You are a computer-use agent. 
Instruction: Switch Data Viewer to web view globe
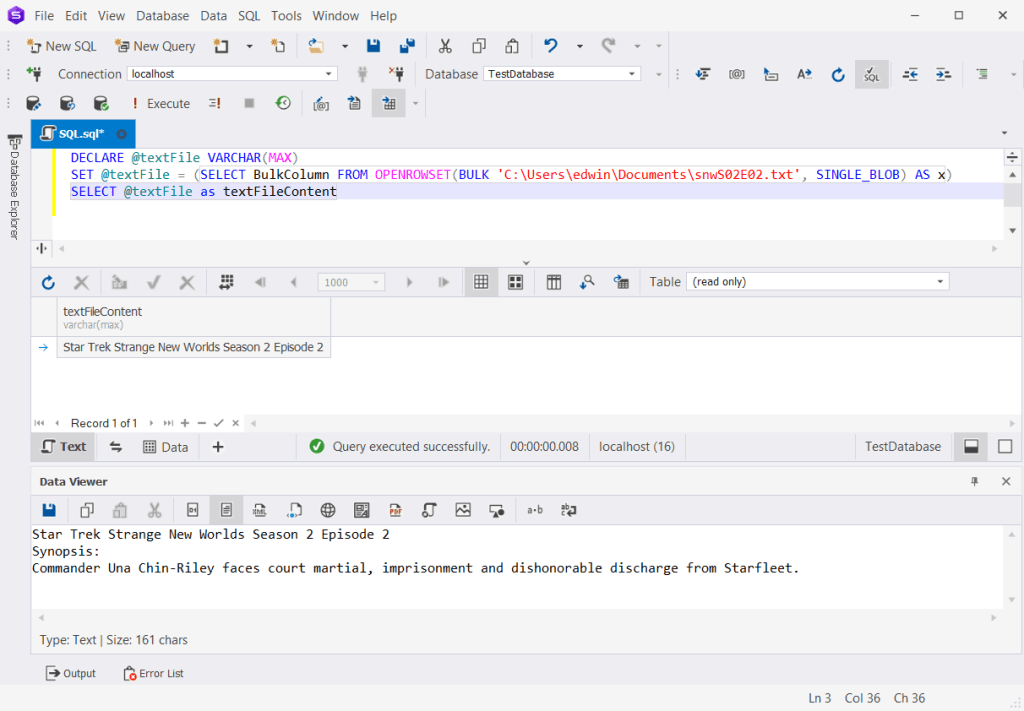click(x=328, y=510)
